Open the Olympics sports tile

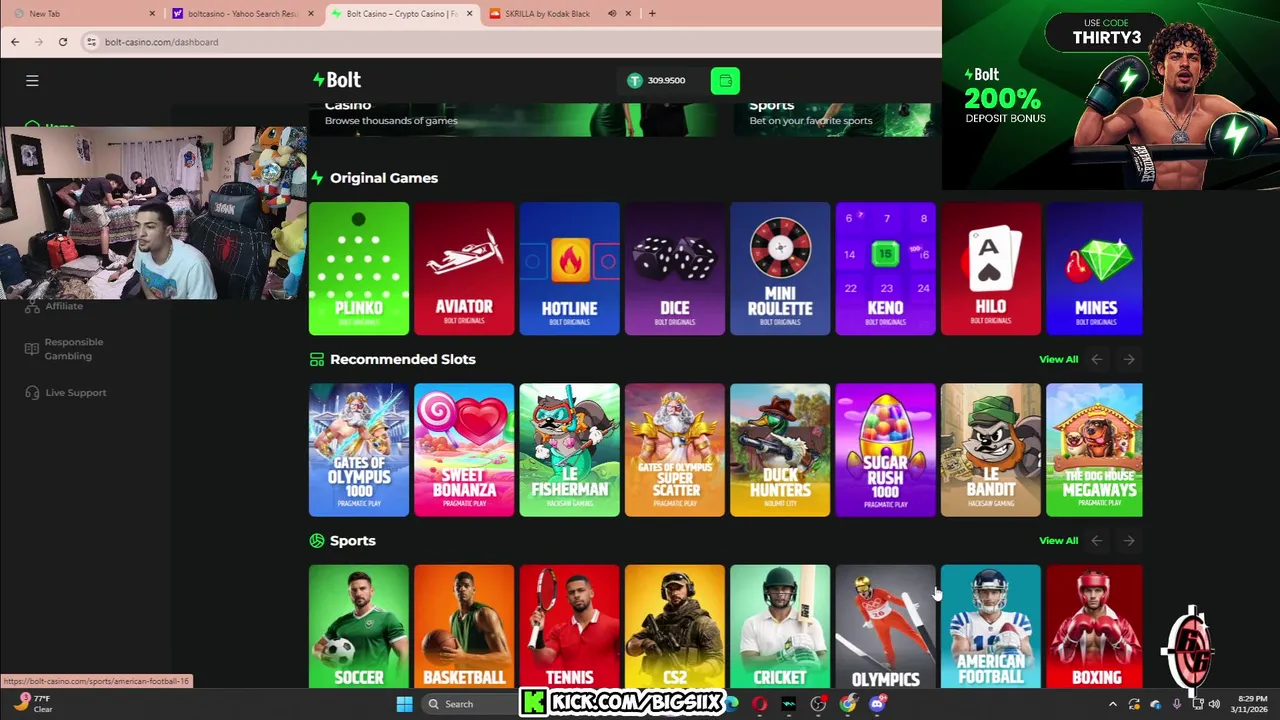tap(885, 627)
